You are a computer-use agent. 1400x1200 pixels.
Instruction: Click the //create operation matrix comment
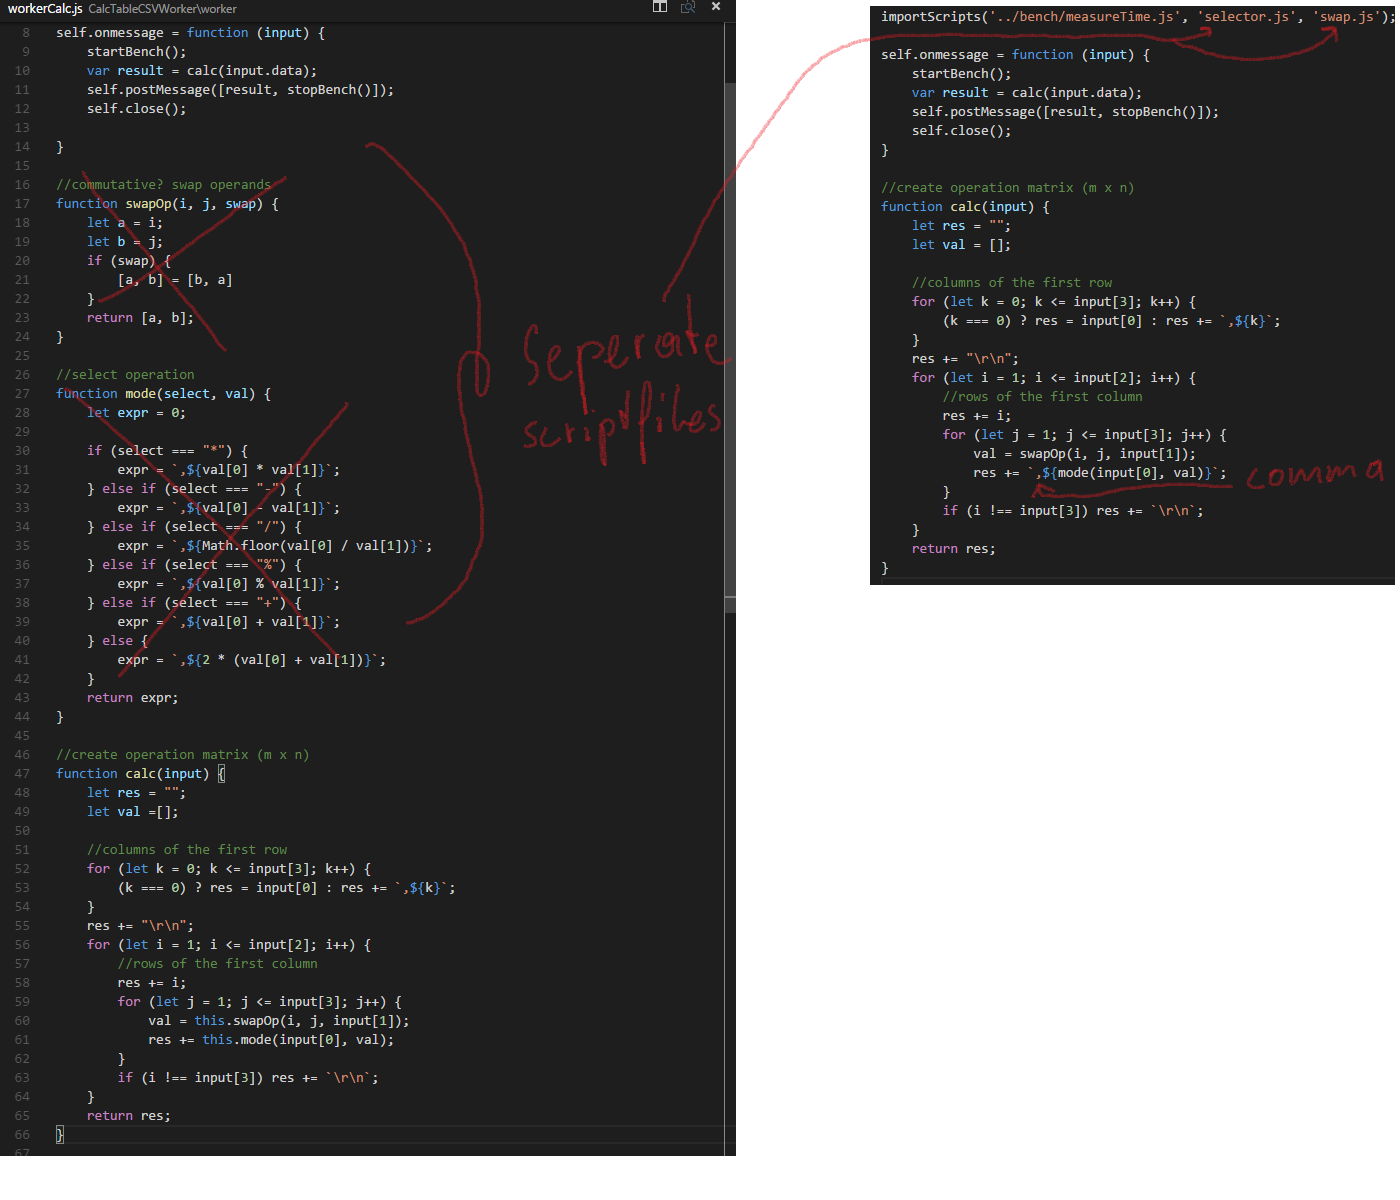tap(183, 754)
